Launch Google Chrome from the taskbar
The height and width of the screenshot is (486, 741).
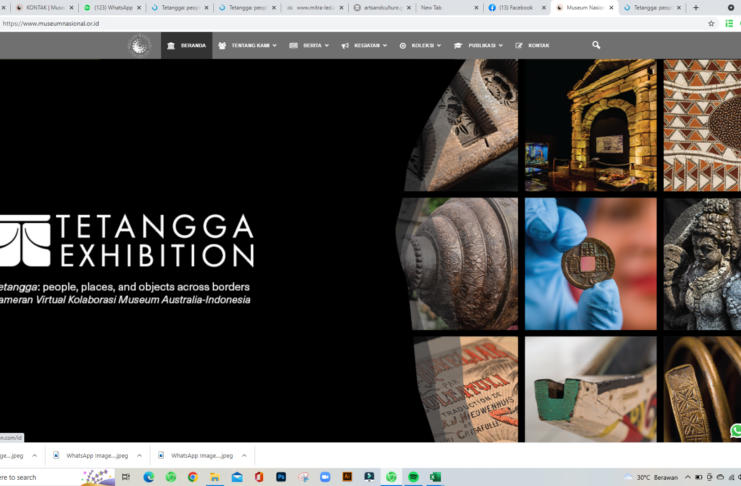(x=192, y=477)
